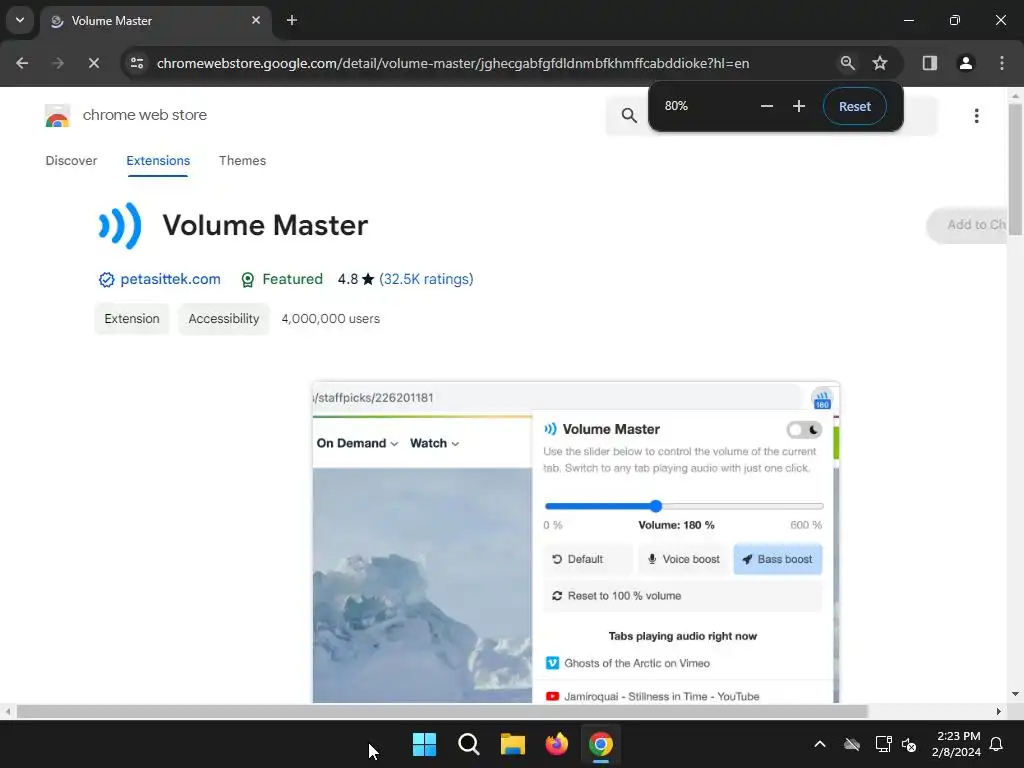Open the On Demand dropdown in preview
This screenshot has height=768, width=1024.
(357, 443)
